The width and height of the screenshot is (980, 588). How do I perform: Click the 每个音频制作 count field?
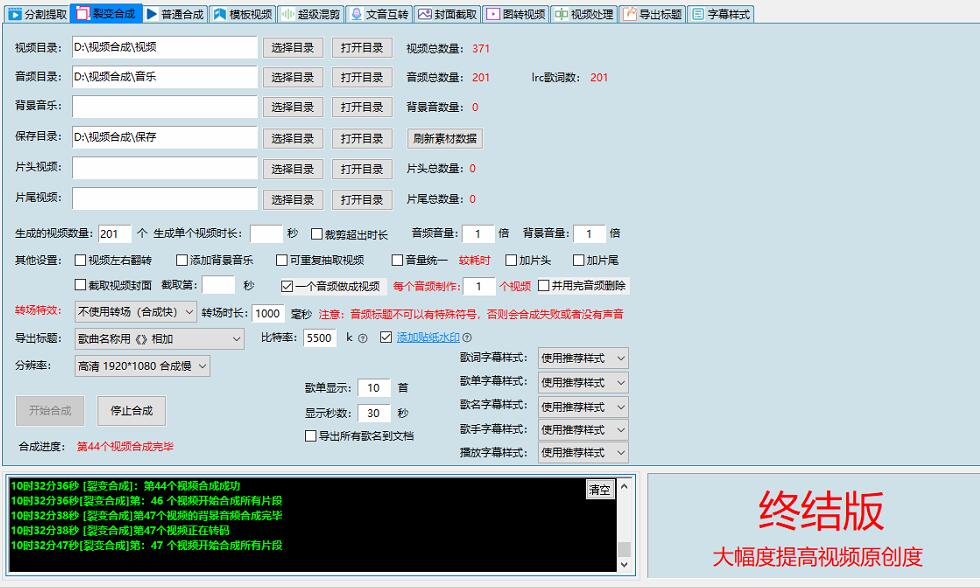click(479, 286)
